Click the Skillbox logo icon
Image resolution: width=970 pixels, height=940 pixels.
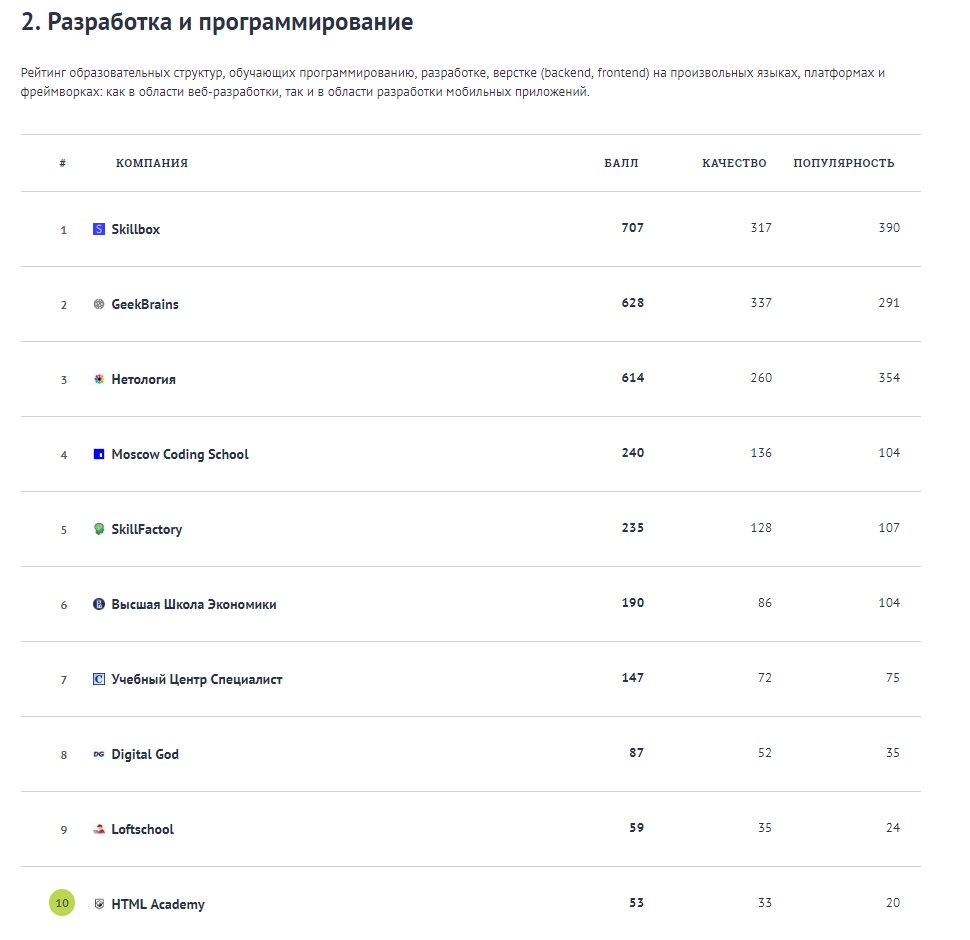pyautogui.click(x=99, y=229)
